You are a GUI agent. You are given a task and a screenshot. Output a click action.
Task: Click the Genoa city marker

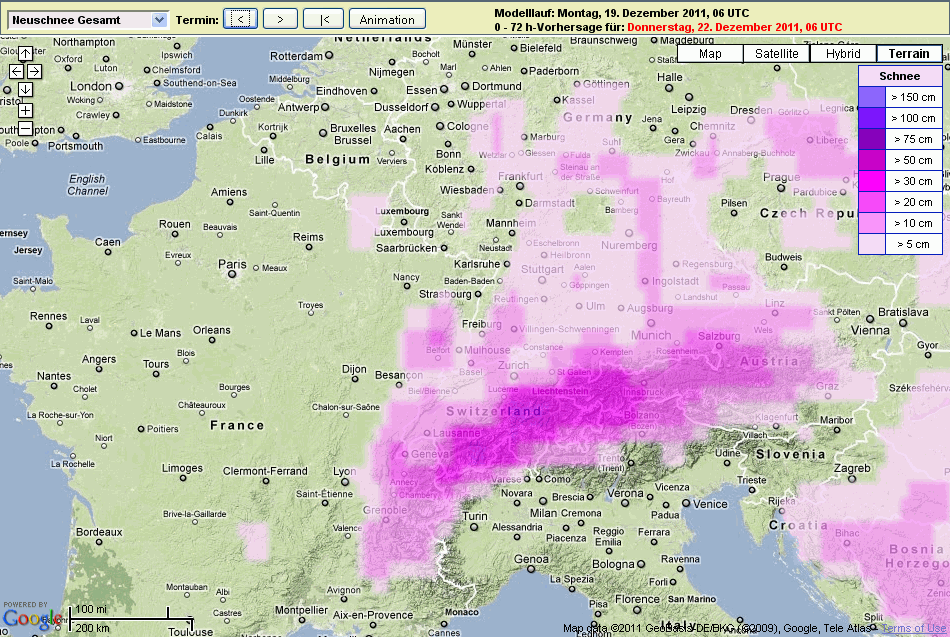coord(531,569)
